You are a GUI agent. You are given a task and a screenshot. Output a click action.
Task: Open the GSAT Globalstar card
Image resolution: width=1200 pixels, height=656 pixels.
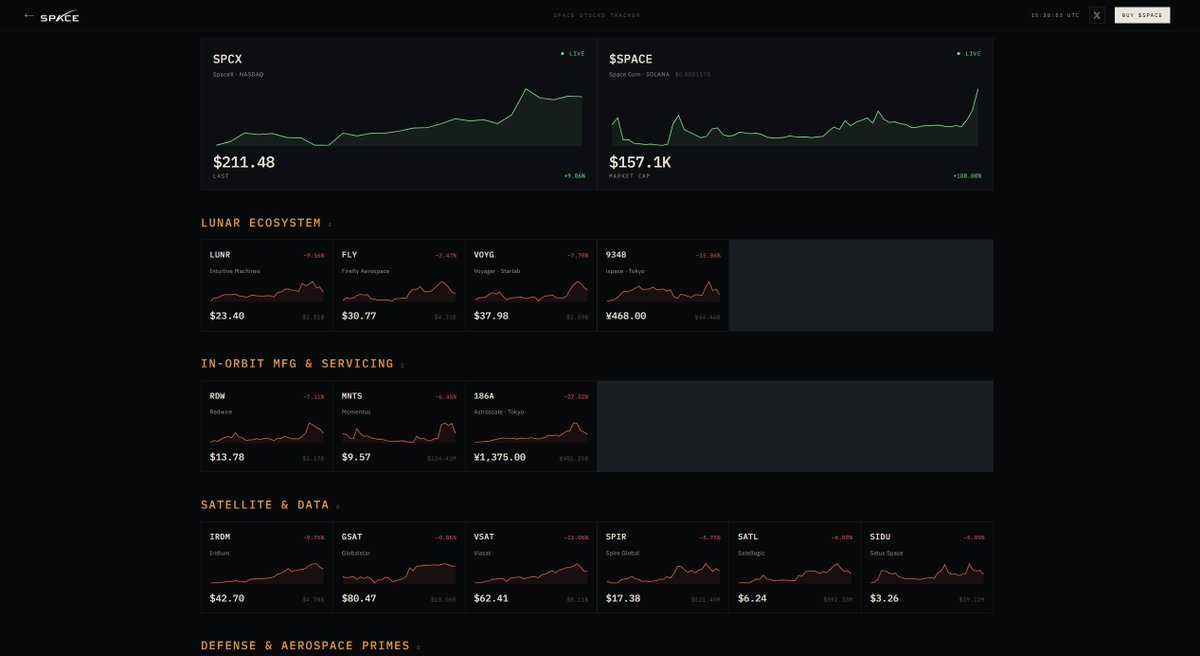click(x=399, y=567)
